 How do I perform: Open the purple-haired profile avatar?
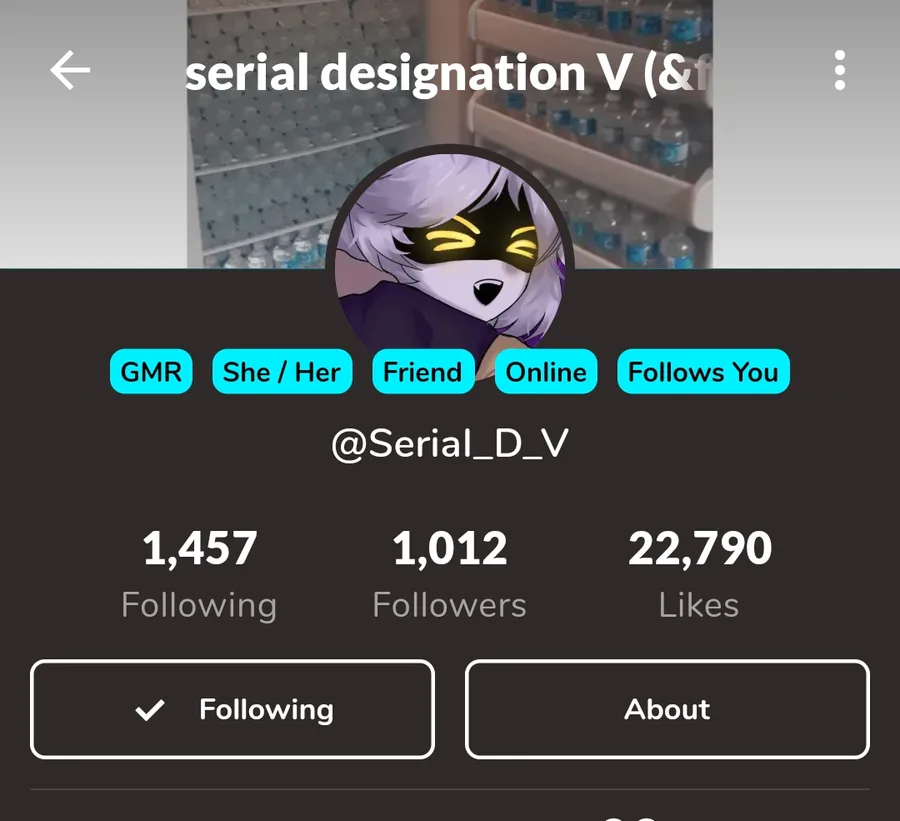click(449, 253)
